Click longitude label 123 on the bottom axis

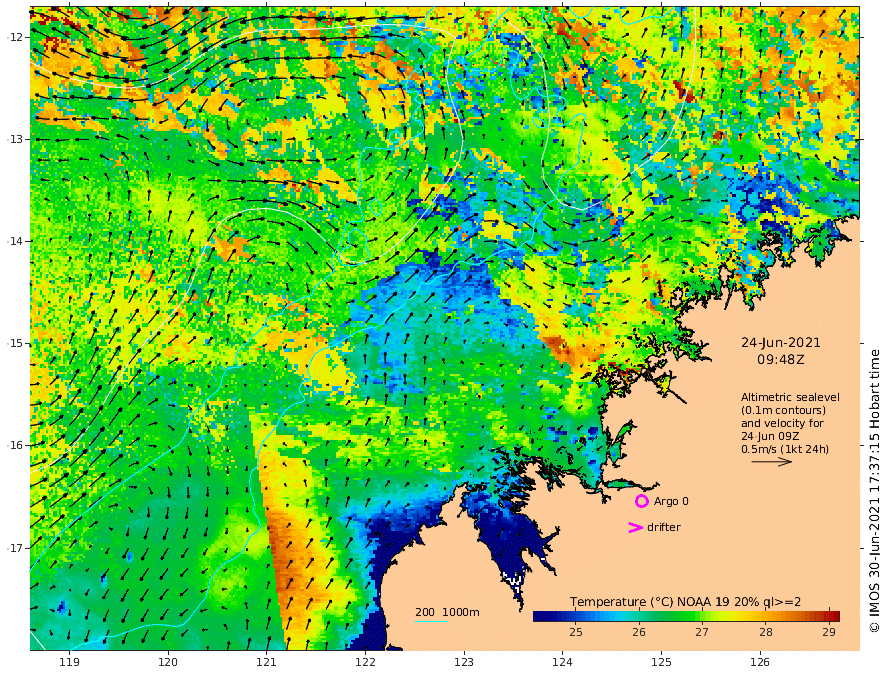click(464, 662)
